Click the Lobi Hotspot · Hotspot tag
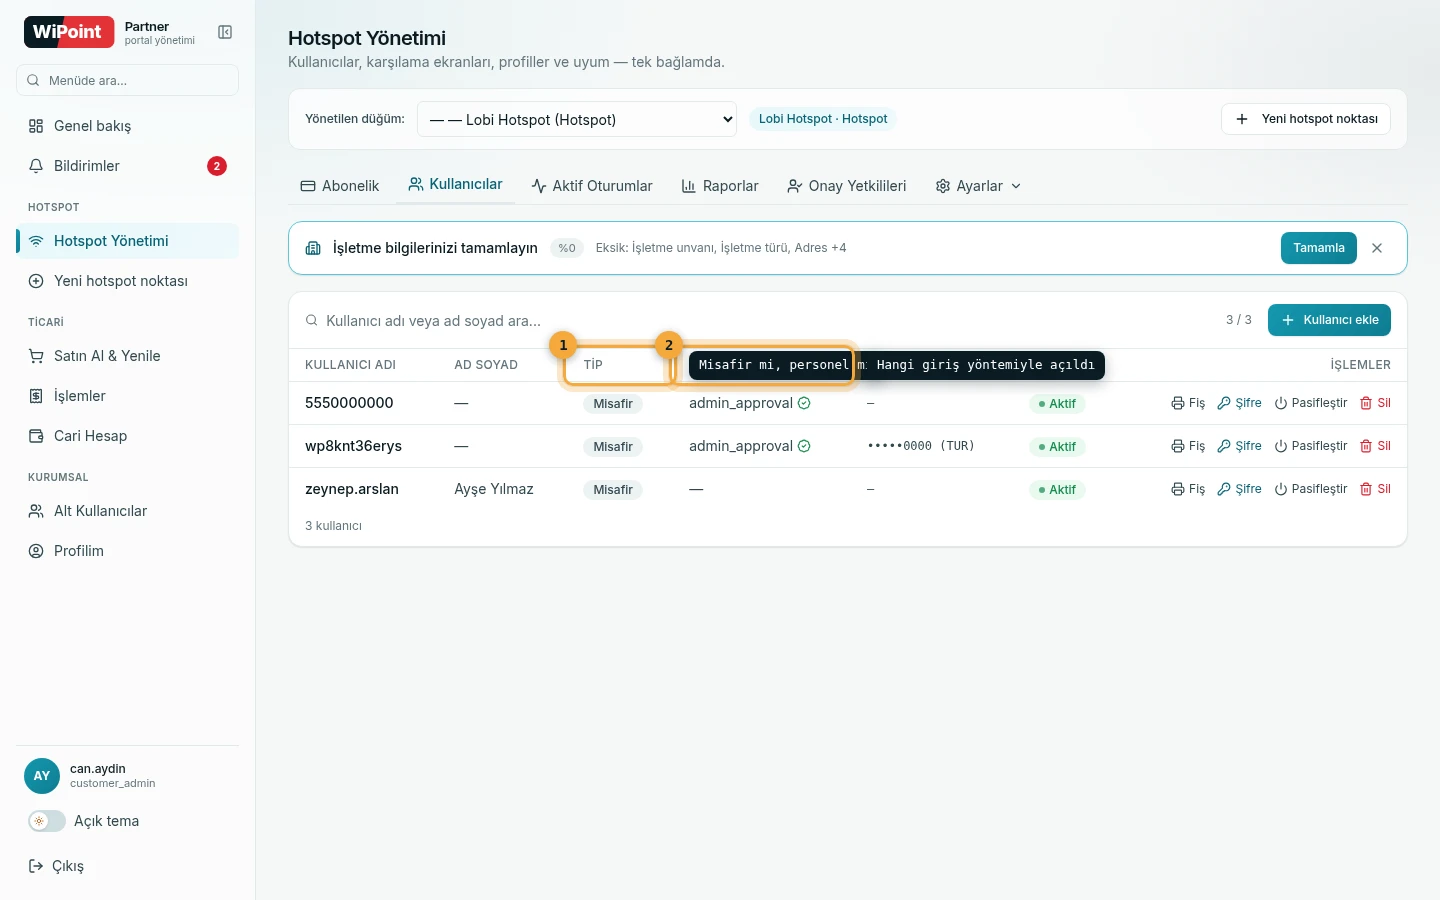The image size is (1440, 900). [x=823, y=119]
